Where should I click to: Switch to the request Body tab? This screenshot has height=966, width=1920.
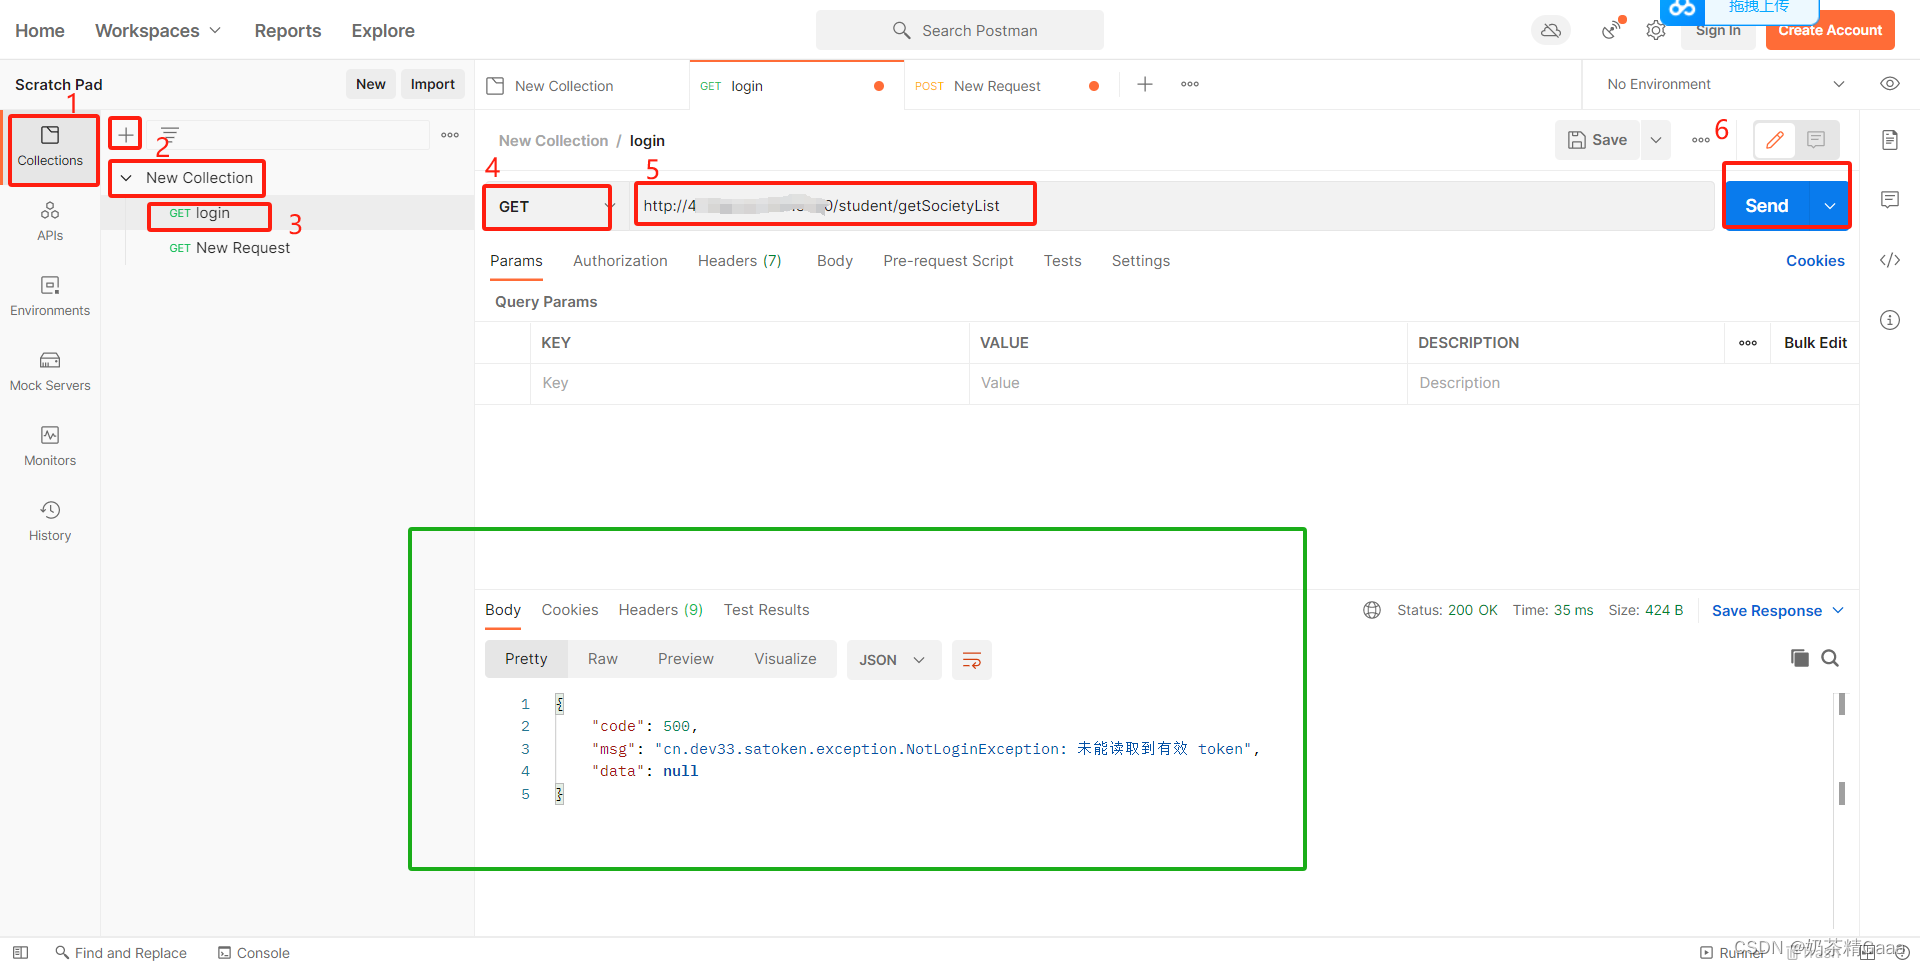point(835,261)
